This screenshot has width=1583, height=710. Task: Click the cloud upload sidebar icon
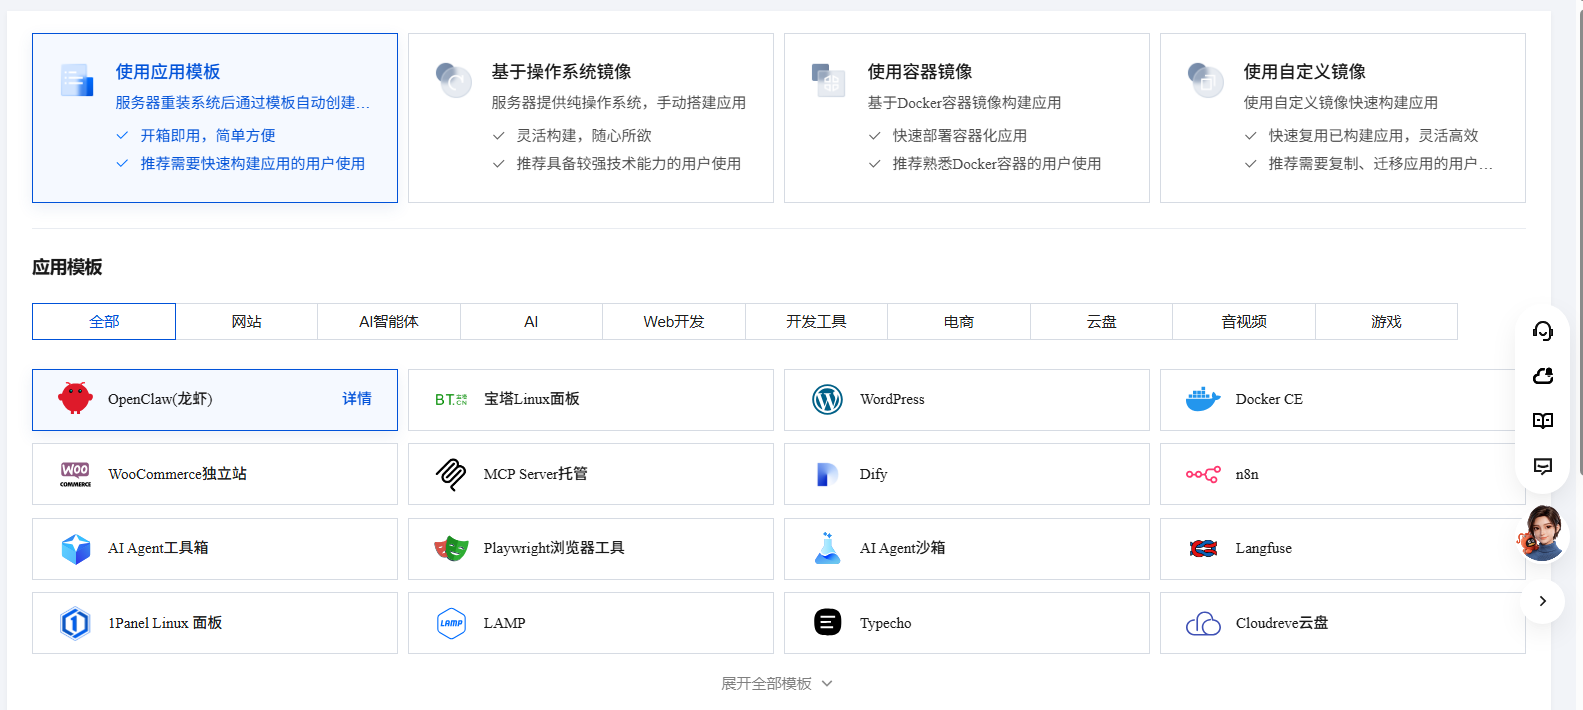coord(1543,376)
